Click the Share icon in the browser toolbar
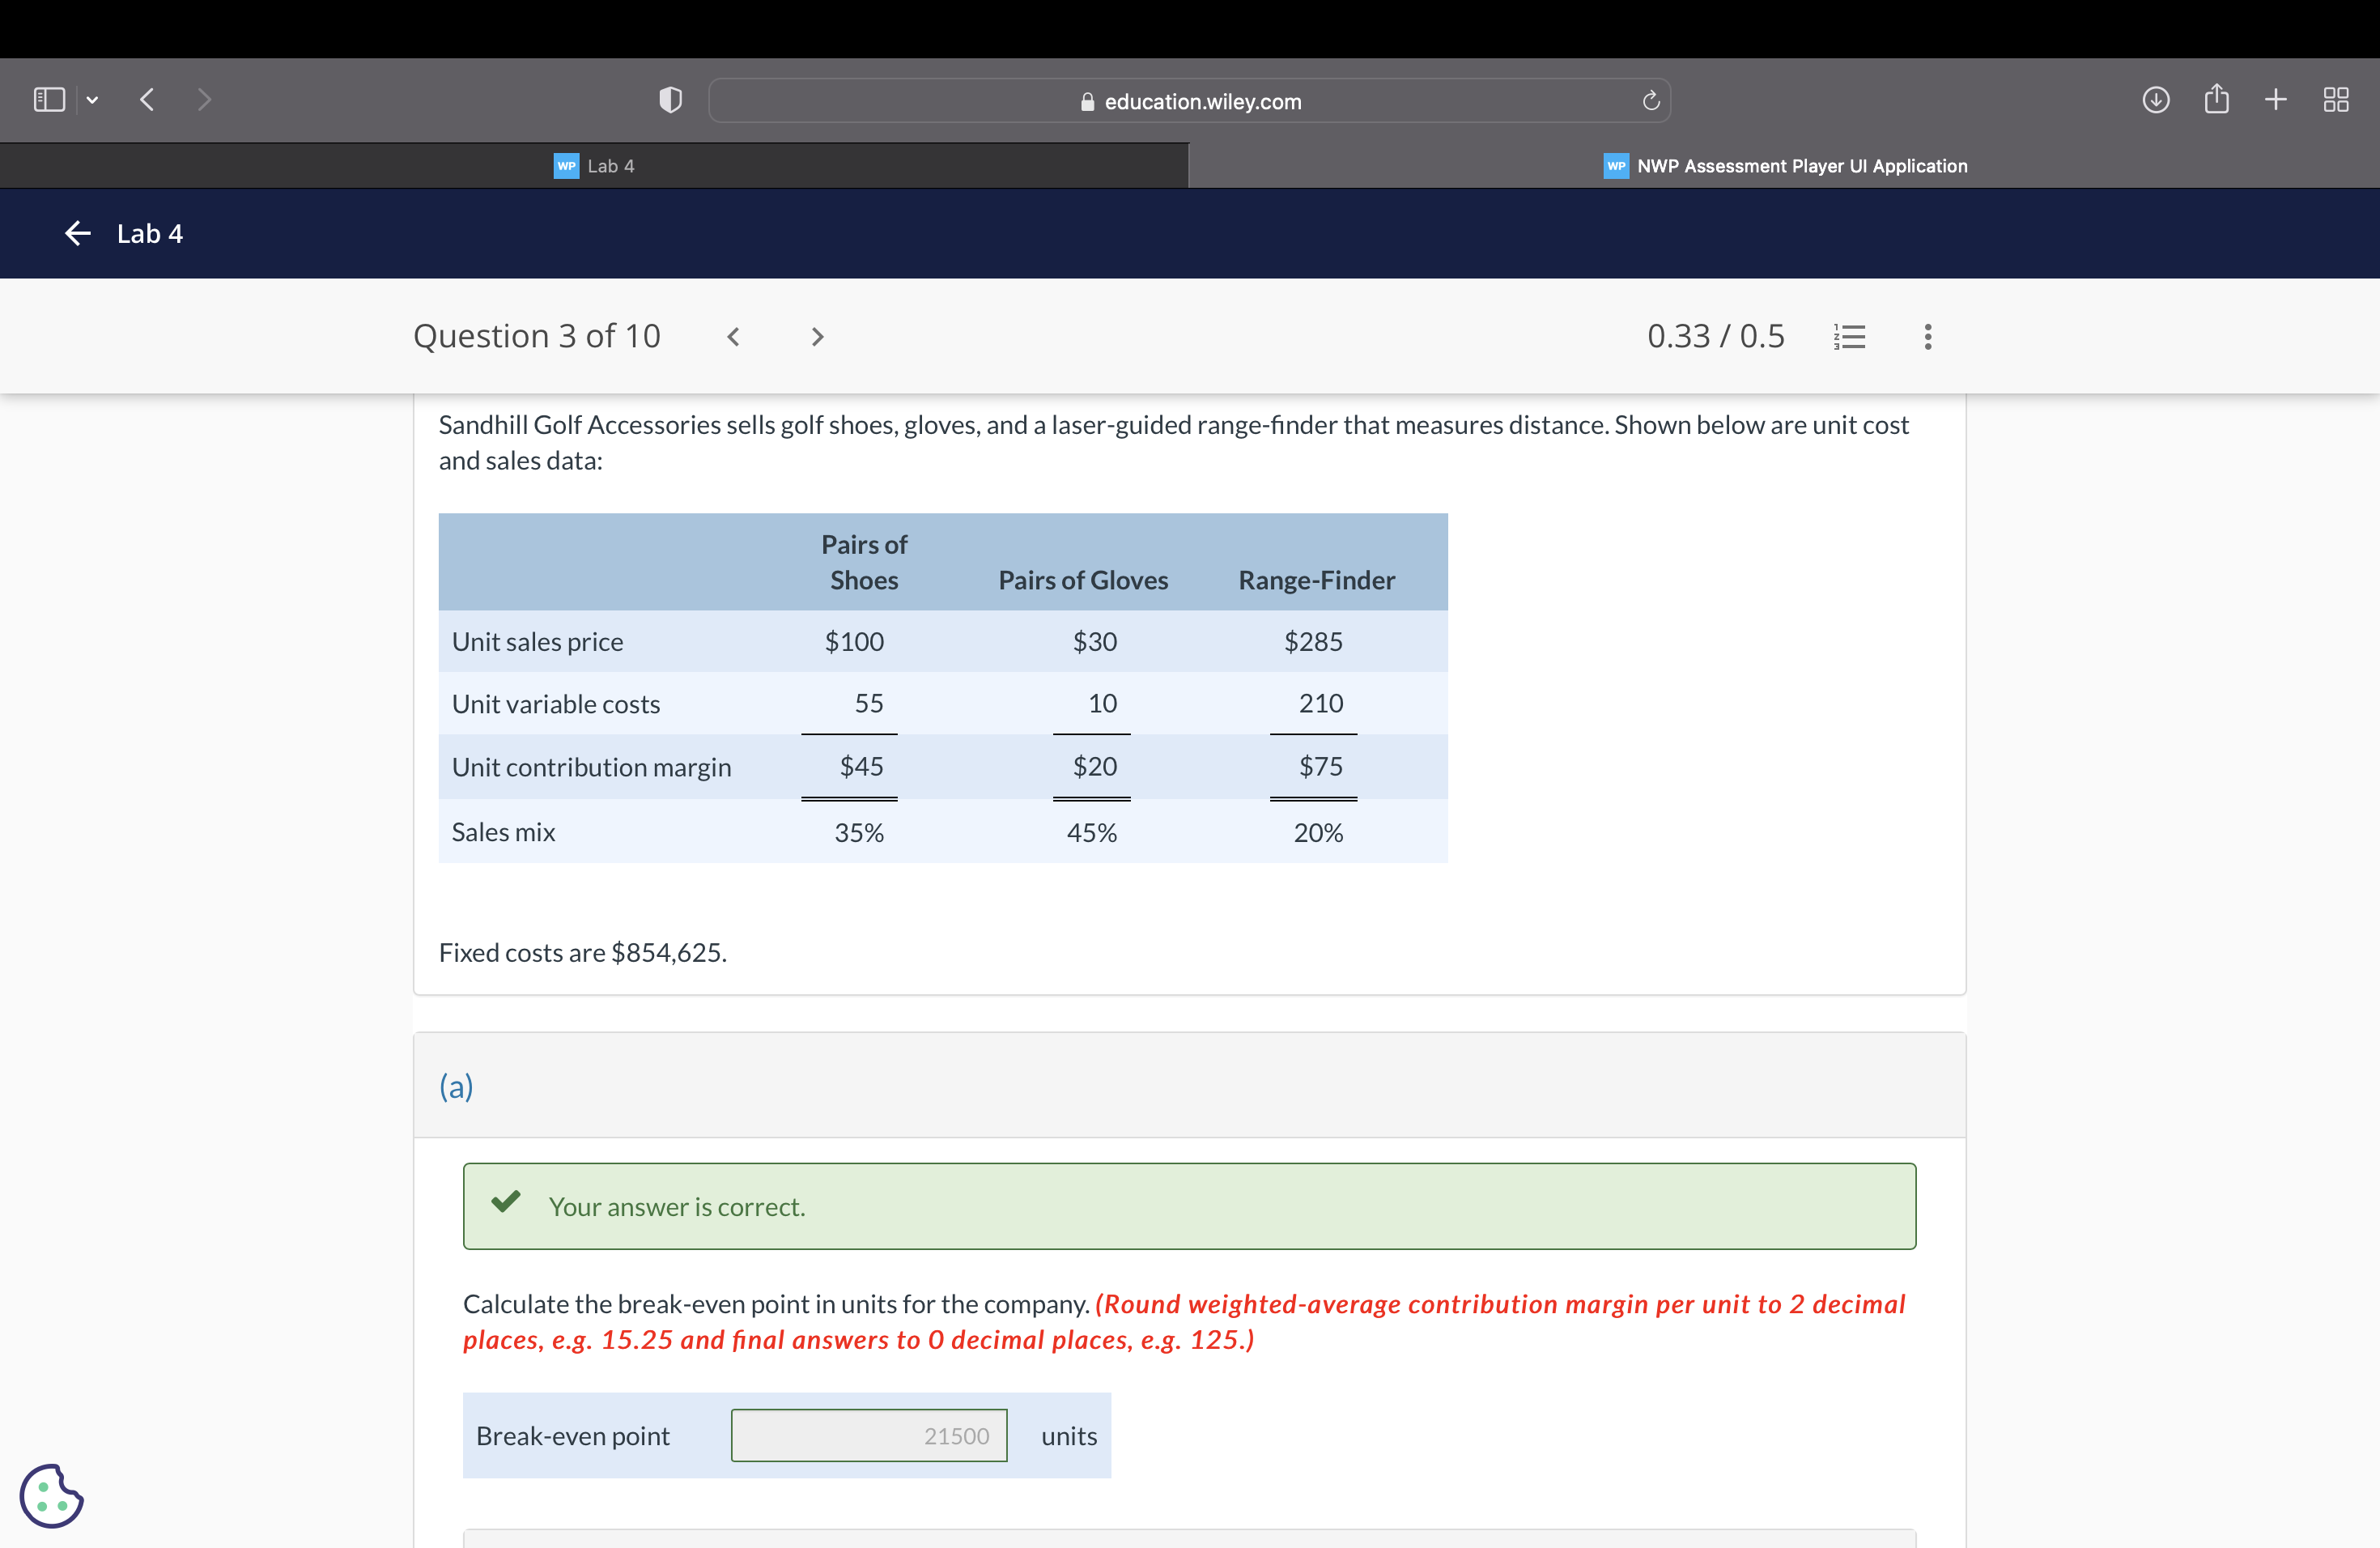Image resolution: width=2380 pixels, height=1548 pixels. 2216,99
